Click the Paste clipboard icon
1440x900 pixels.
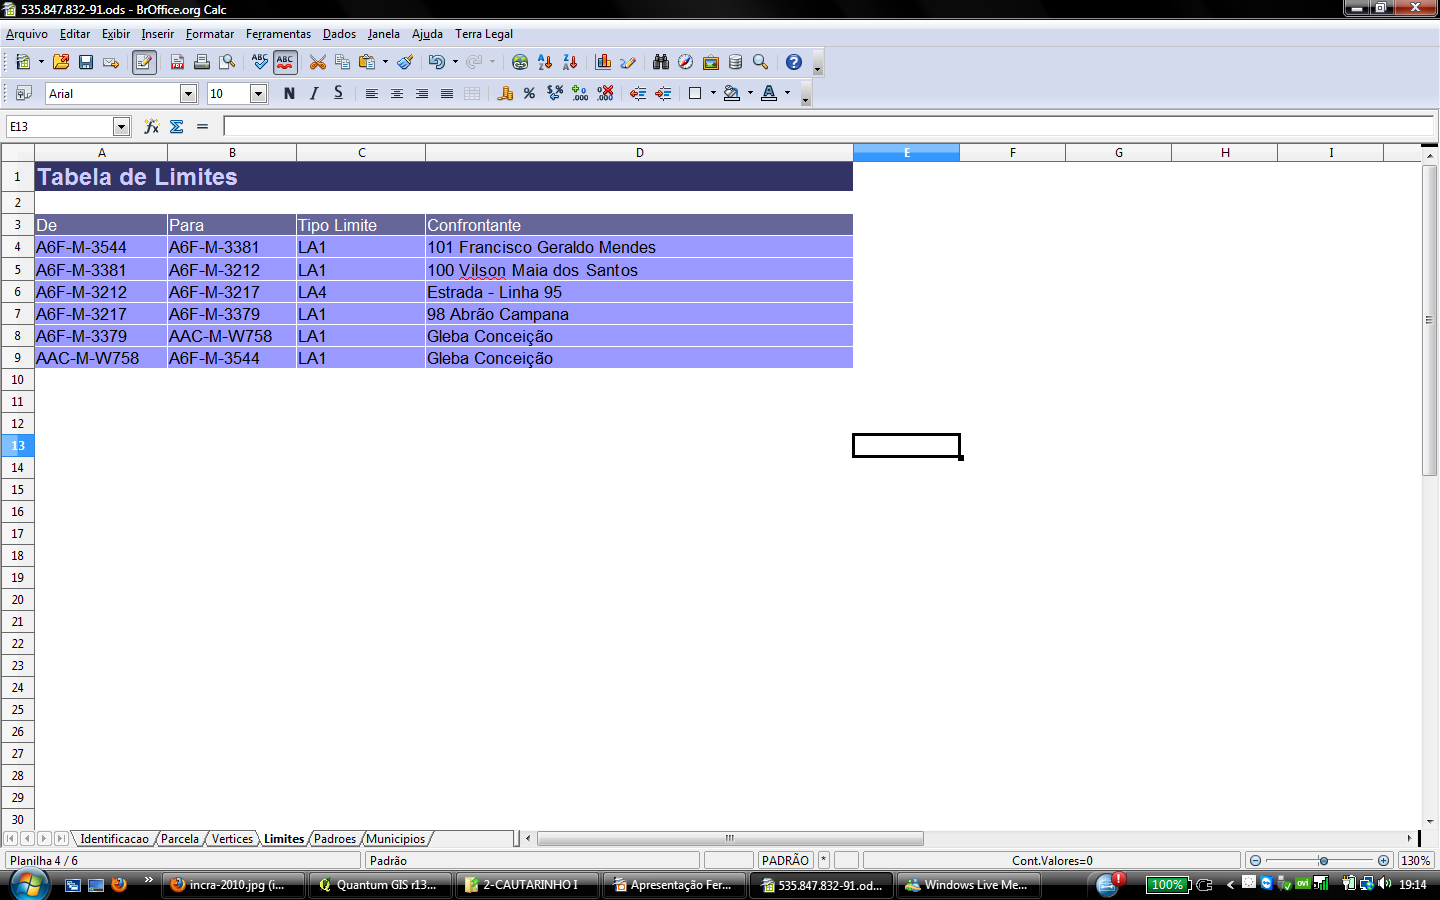click(x=367, y=62)
